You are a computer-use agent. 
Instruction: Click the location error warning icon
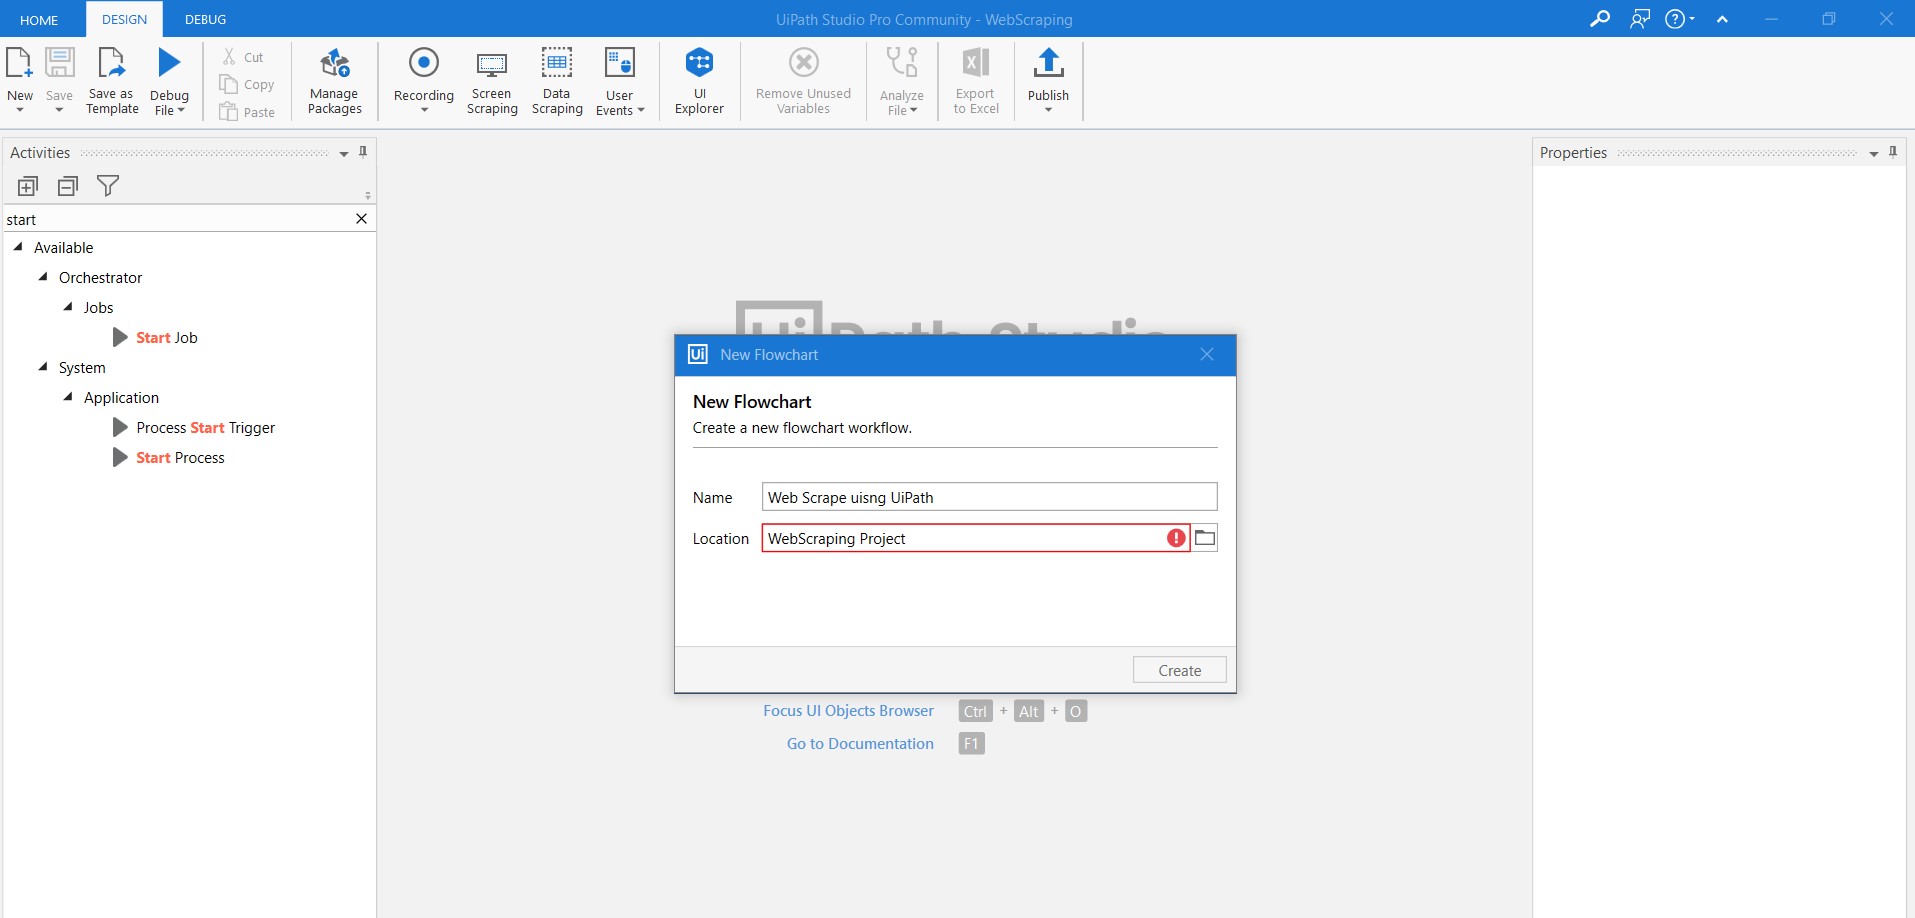click(1176, 538)
